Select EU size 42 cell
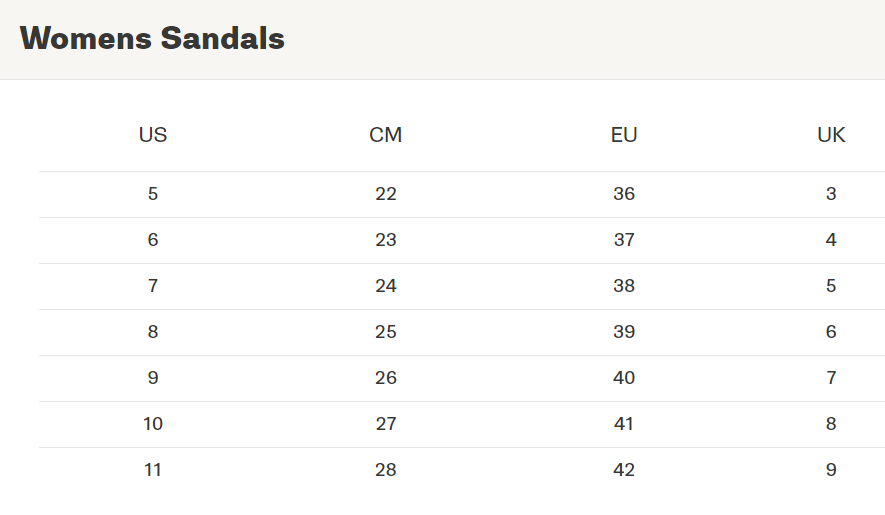Screen dimensions: 885x515 (x=624, y=470)
